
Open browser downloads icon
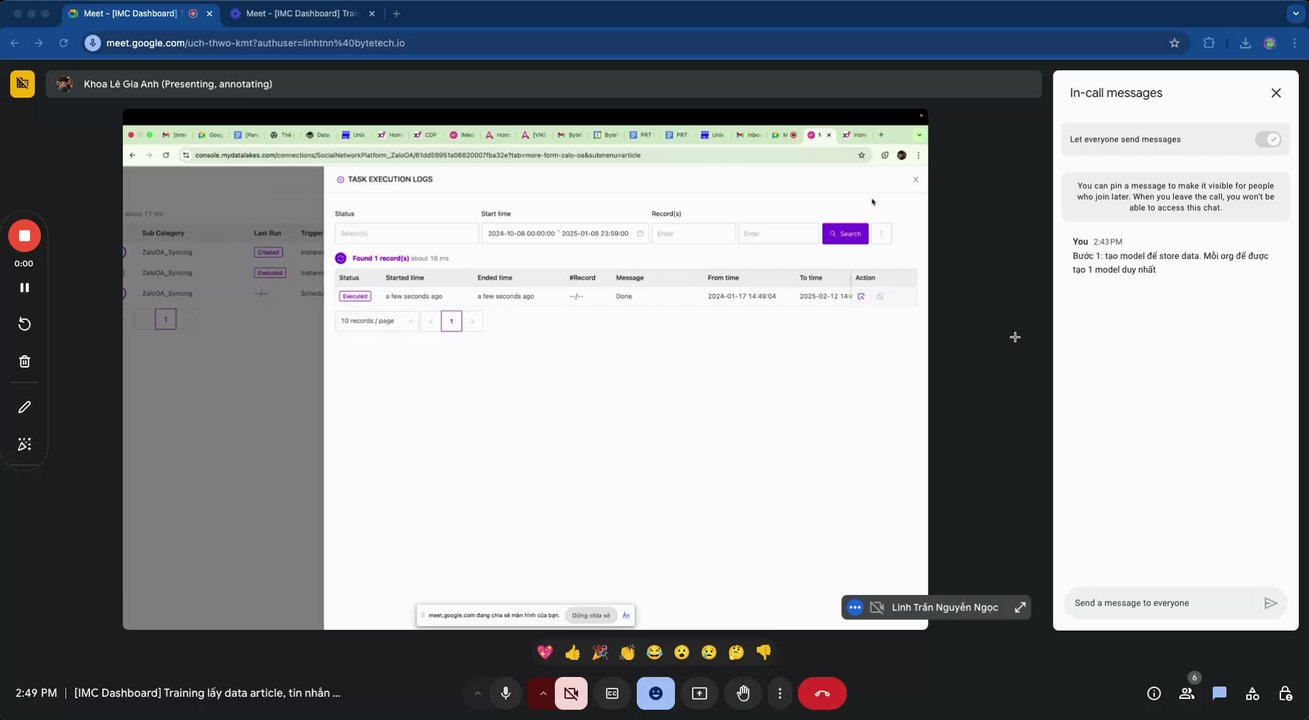(x=1245, y=43)
